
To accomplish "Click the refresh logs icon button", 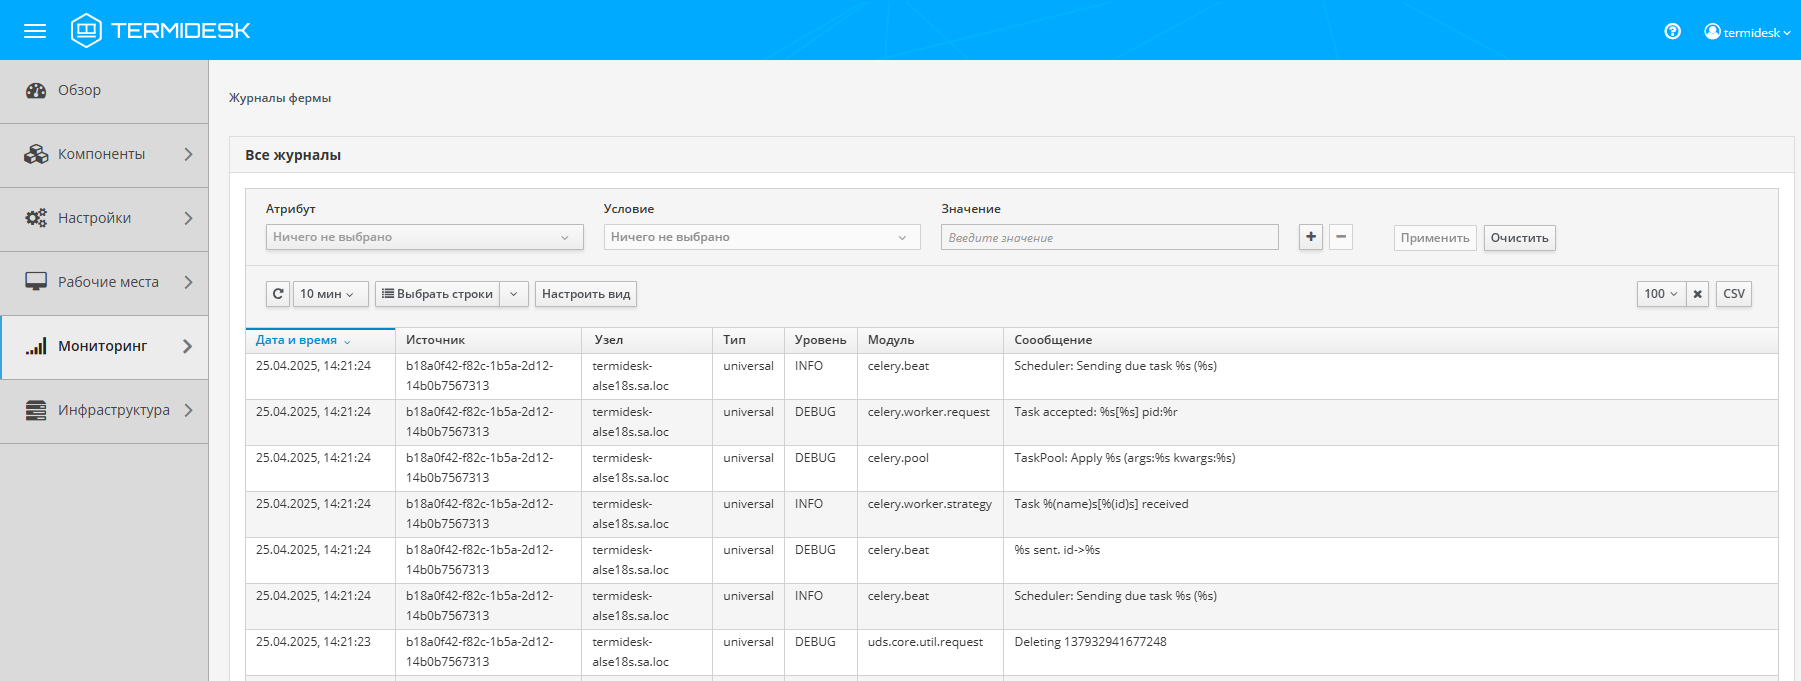I will 278,294.
